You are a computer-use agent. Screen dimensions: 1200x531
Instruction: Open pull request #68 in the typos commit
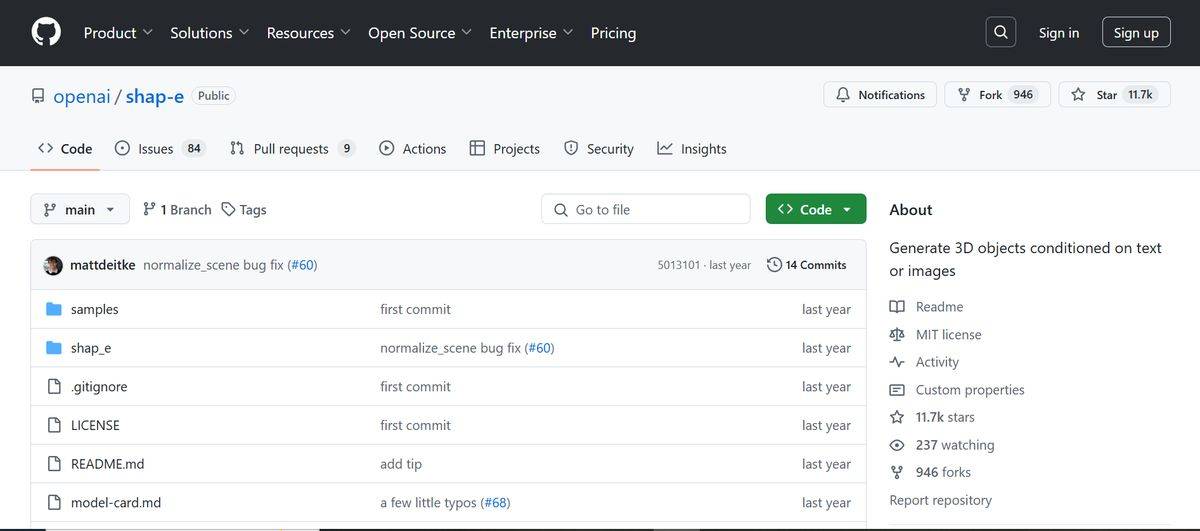[x=495, y=502]
